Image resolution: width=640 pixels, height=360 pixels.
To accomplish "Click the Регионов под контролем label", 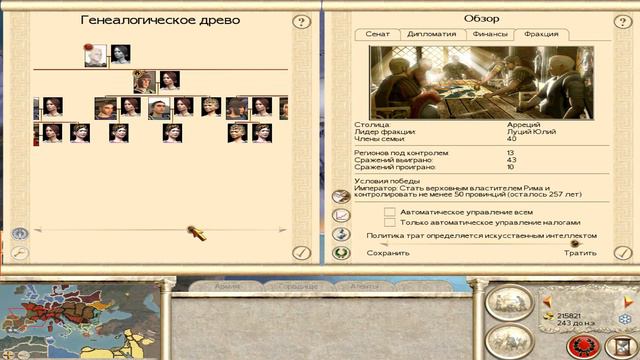I will tap(401, 153).
